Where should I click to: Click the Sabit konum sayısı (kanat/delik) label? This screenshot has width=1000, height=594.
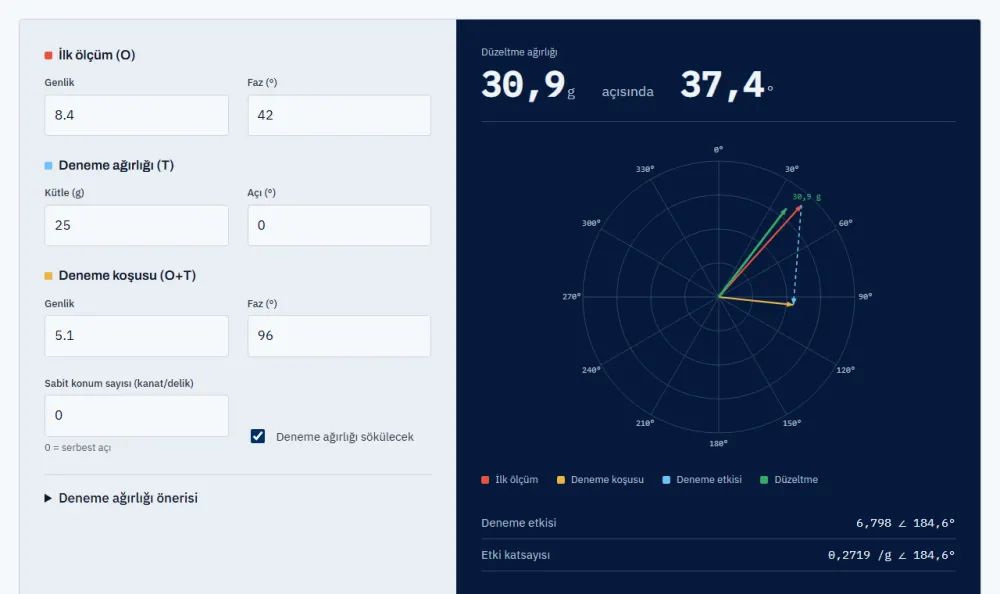click(x=119, y=383)
